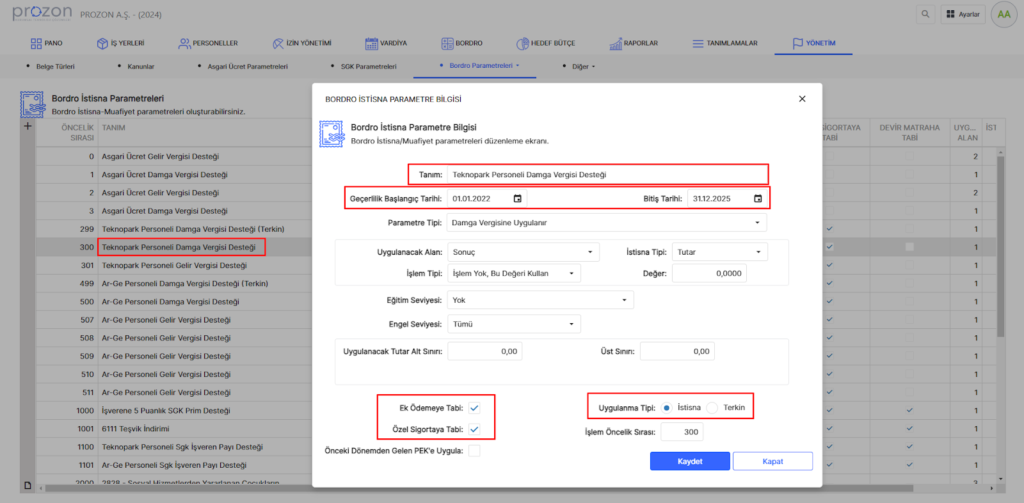Viewport: 1024px width, 503px height.
Task: Open the BORDRO menu
Action: click(x=461, y=44)
